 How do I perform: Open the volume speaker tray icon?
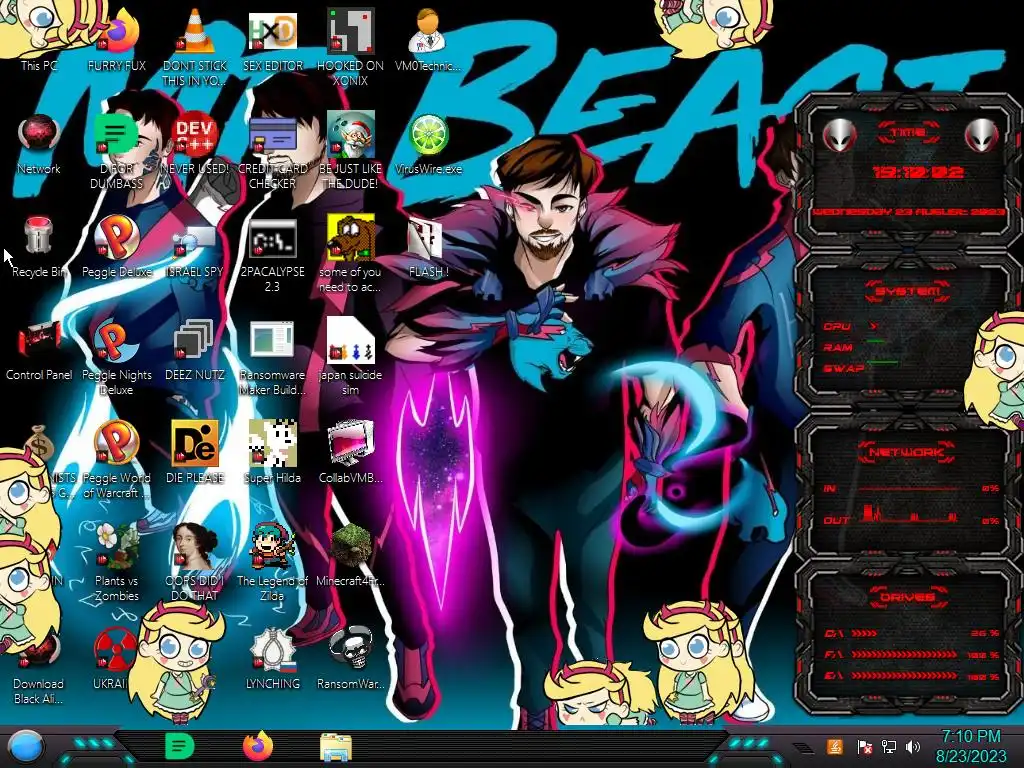tap(913, 746)
